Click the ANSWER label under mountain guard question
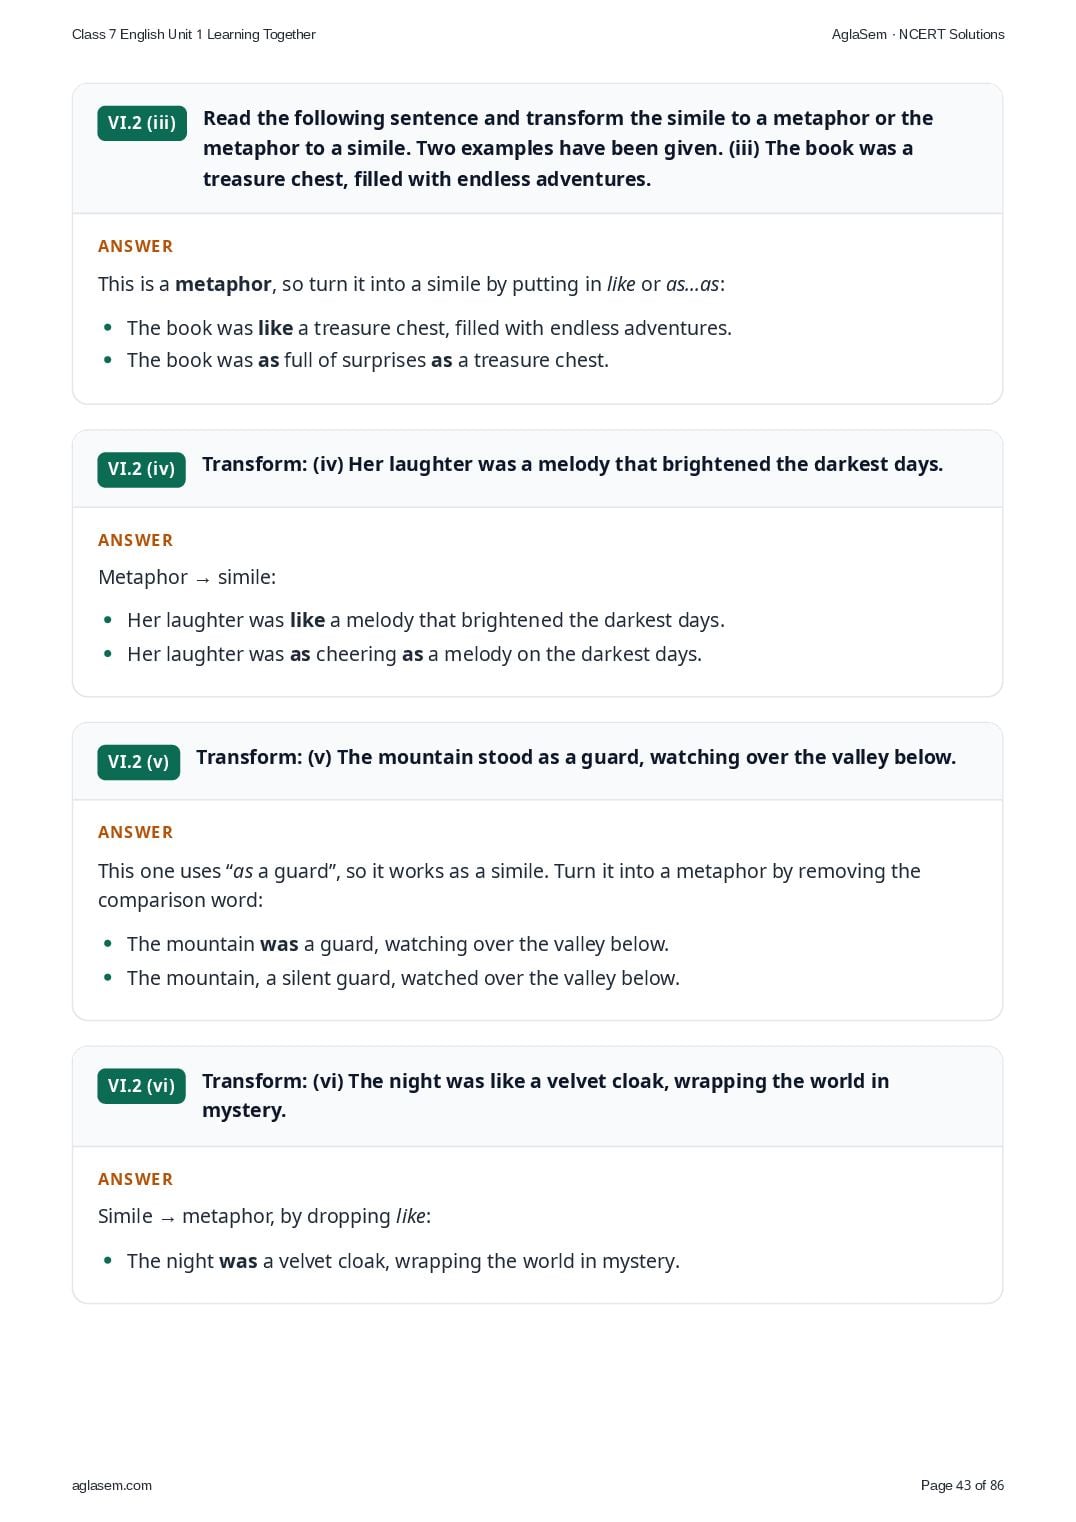Viewport: 1076px width, 1522px height. pos(136,832)
